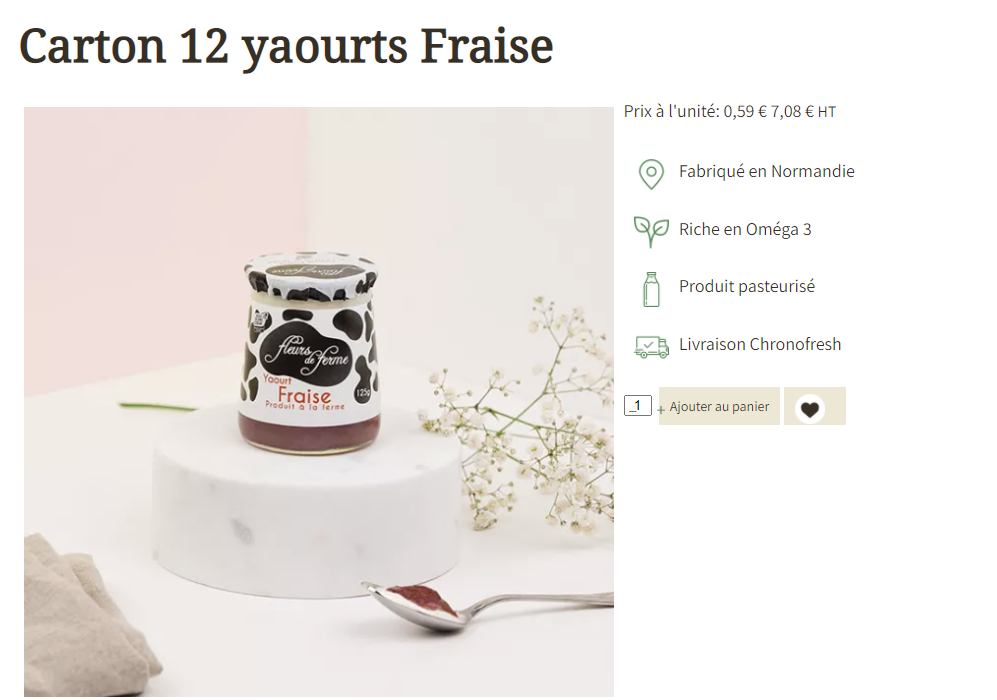
Task: Click the minus sign inside quantity field
Action: coord(631,409)
